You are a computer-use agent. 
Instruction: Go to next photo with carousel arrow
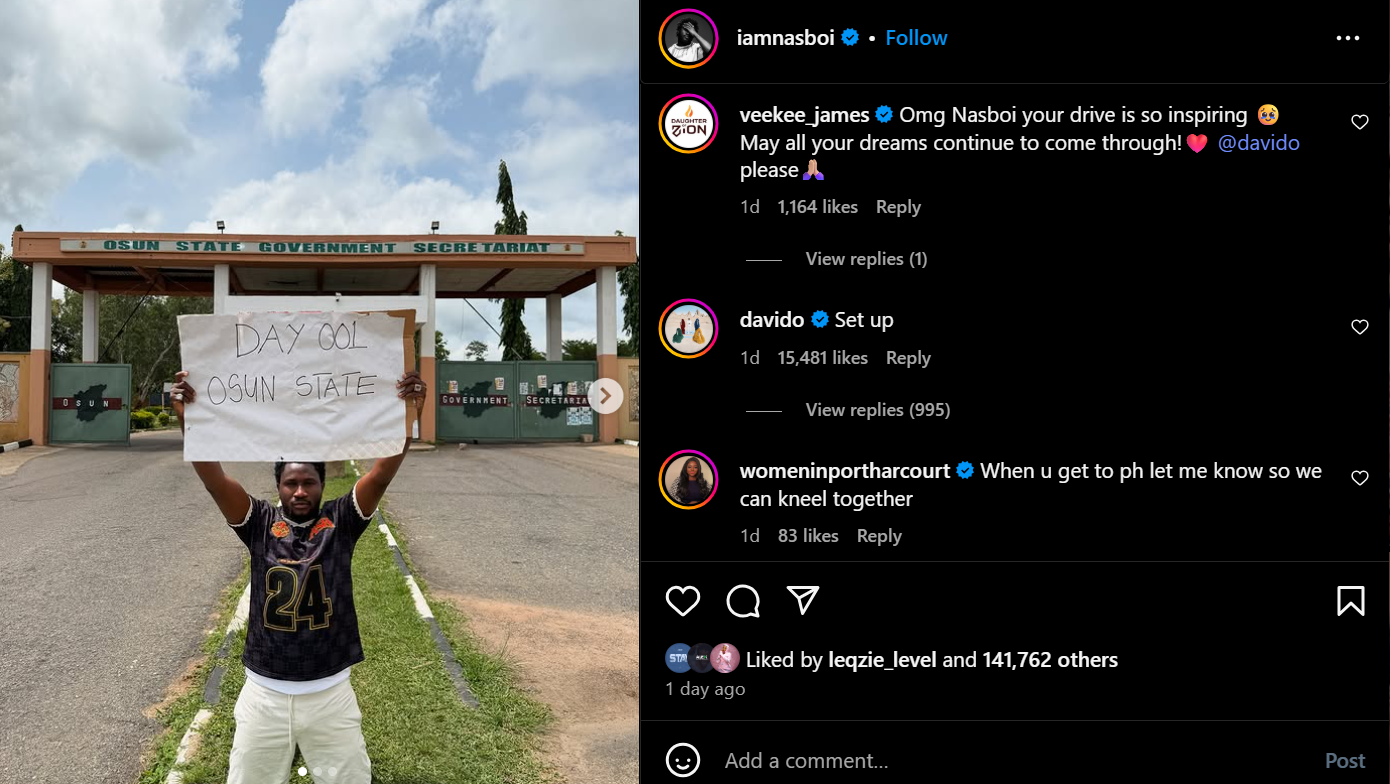coord(606,396)
